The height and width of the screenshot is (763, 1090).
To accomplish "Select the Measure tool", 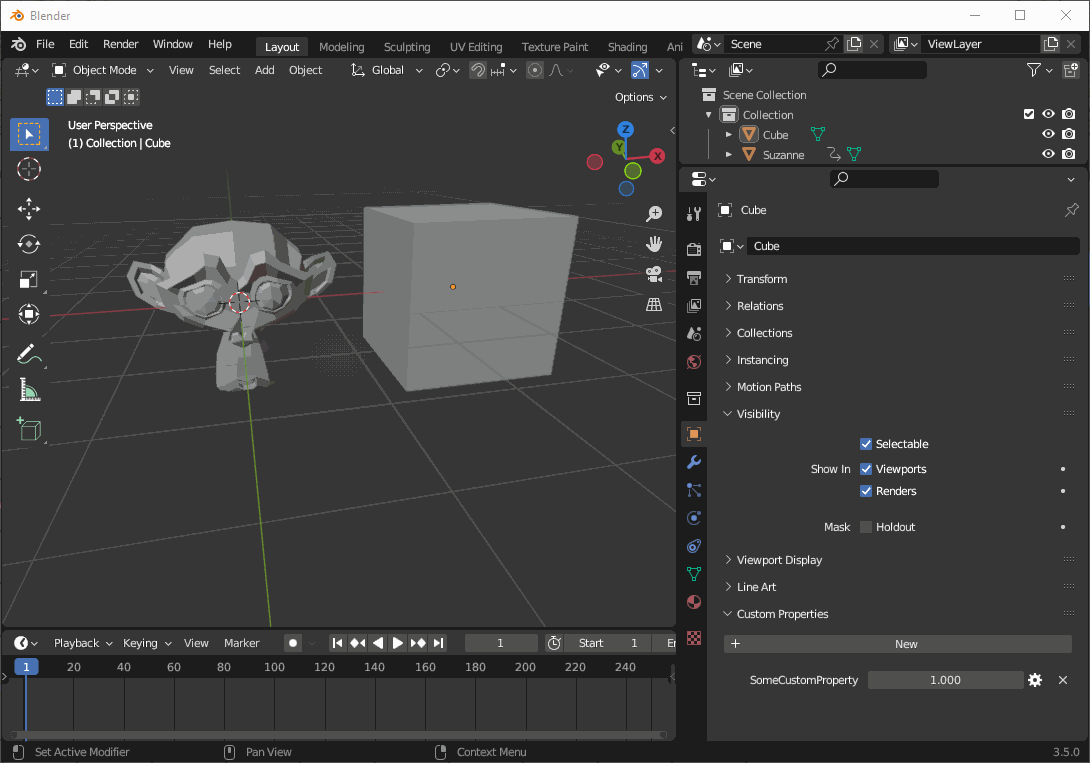I will point(29,390).
